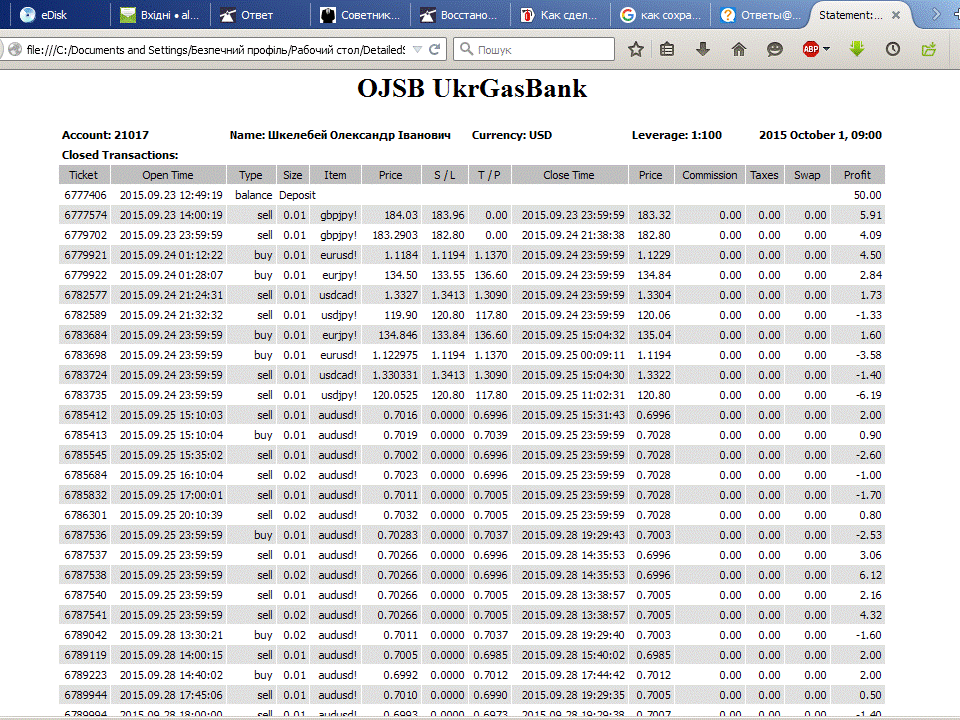Select ticket number 6789223
This screenshot has height=720, width=960.
(85, 675)
